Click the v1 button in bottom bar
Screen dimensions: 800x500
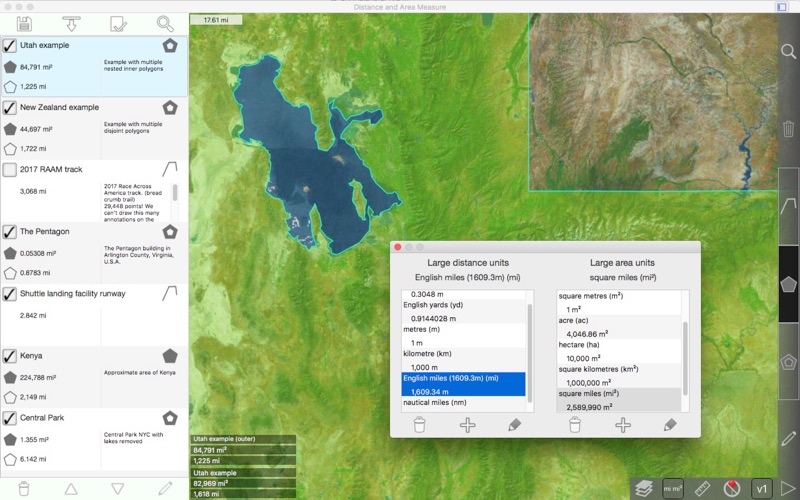click(x=762, y=489)
